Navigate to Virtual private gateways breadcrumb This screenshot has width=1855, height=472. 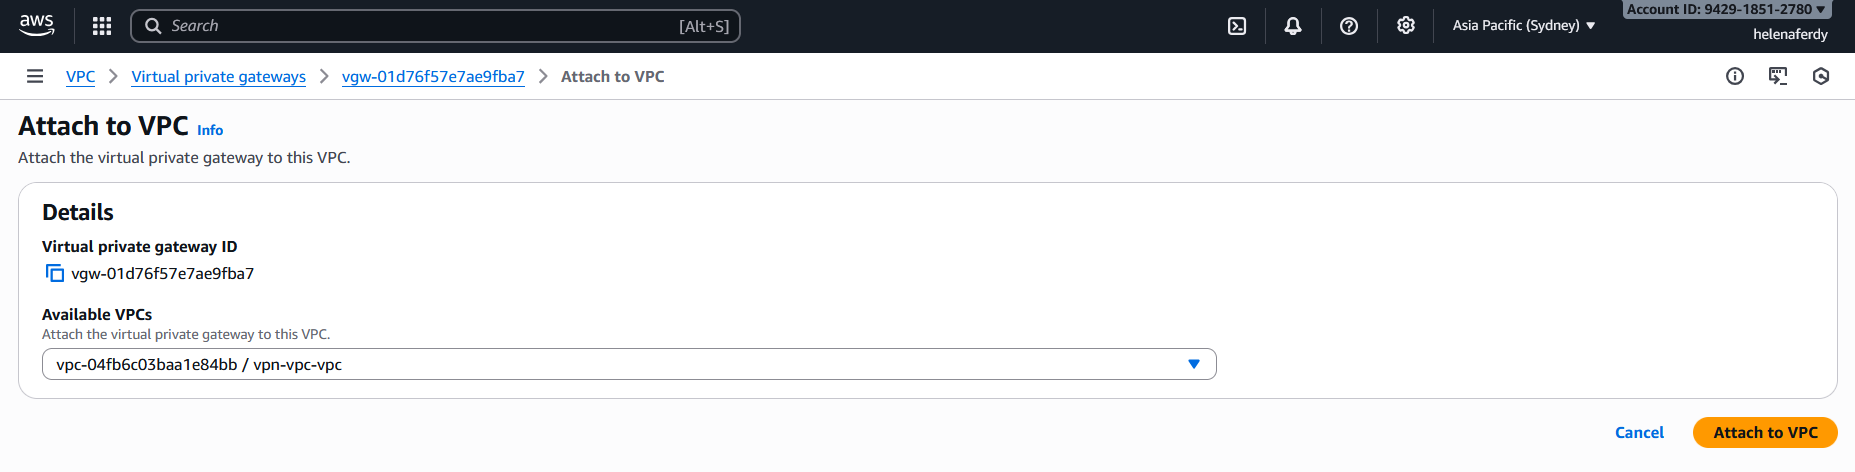[x=218, y=77]
